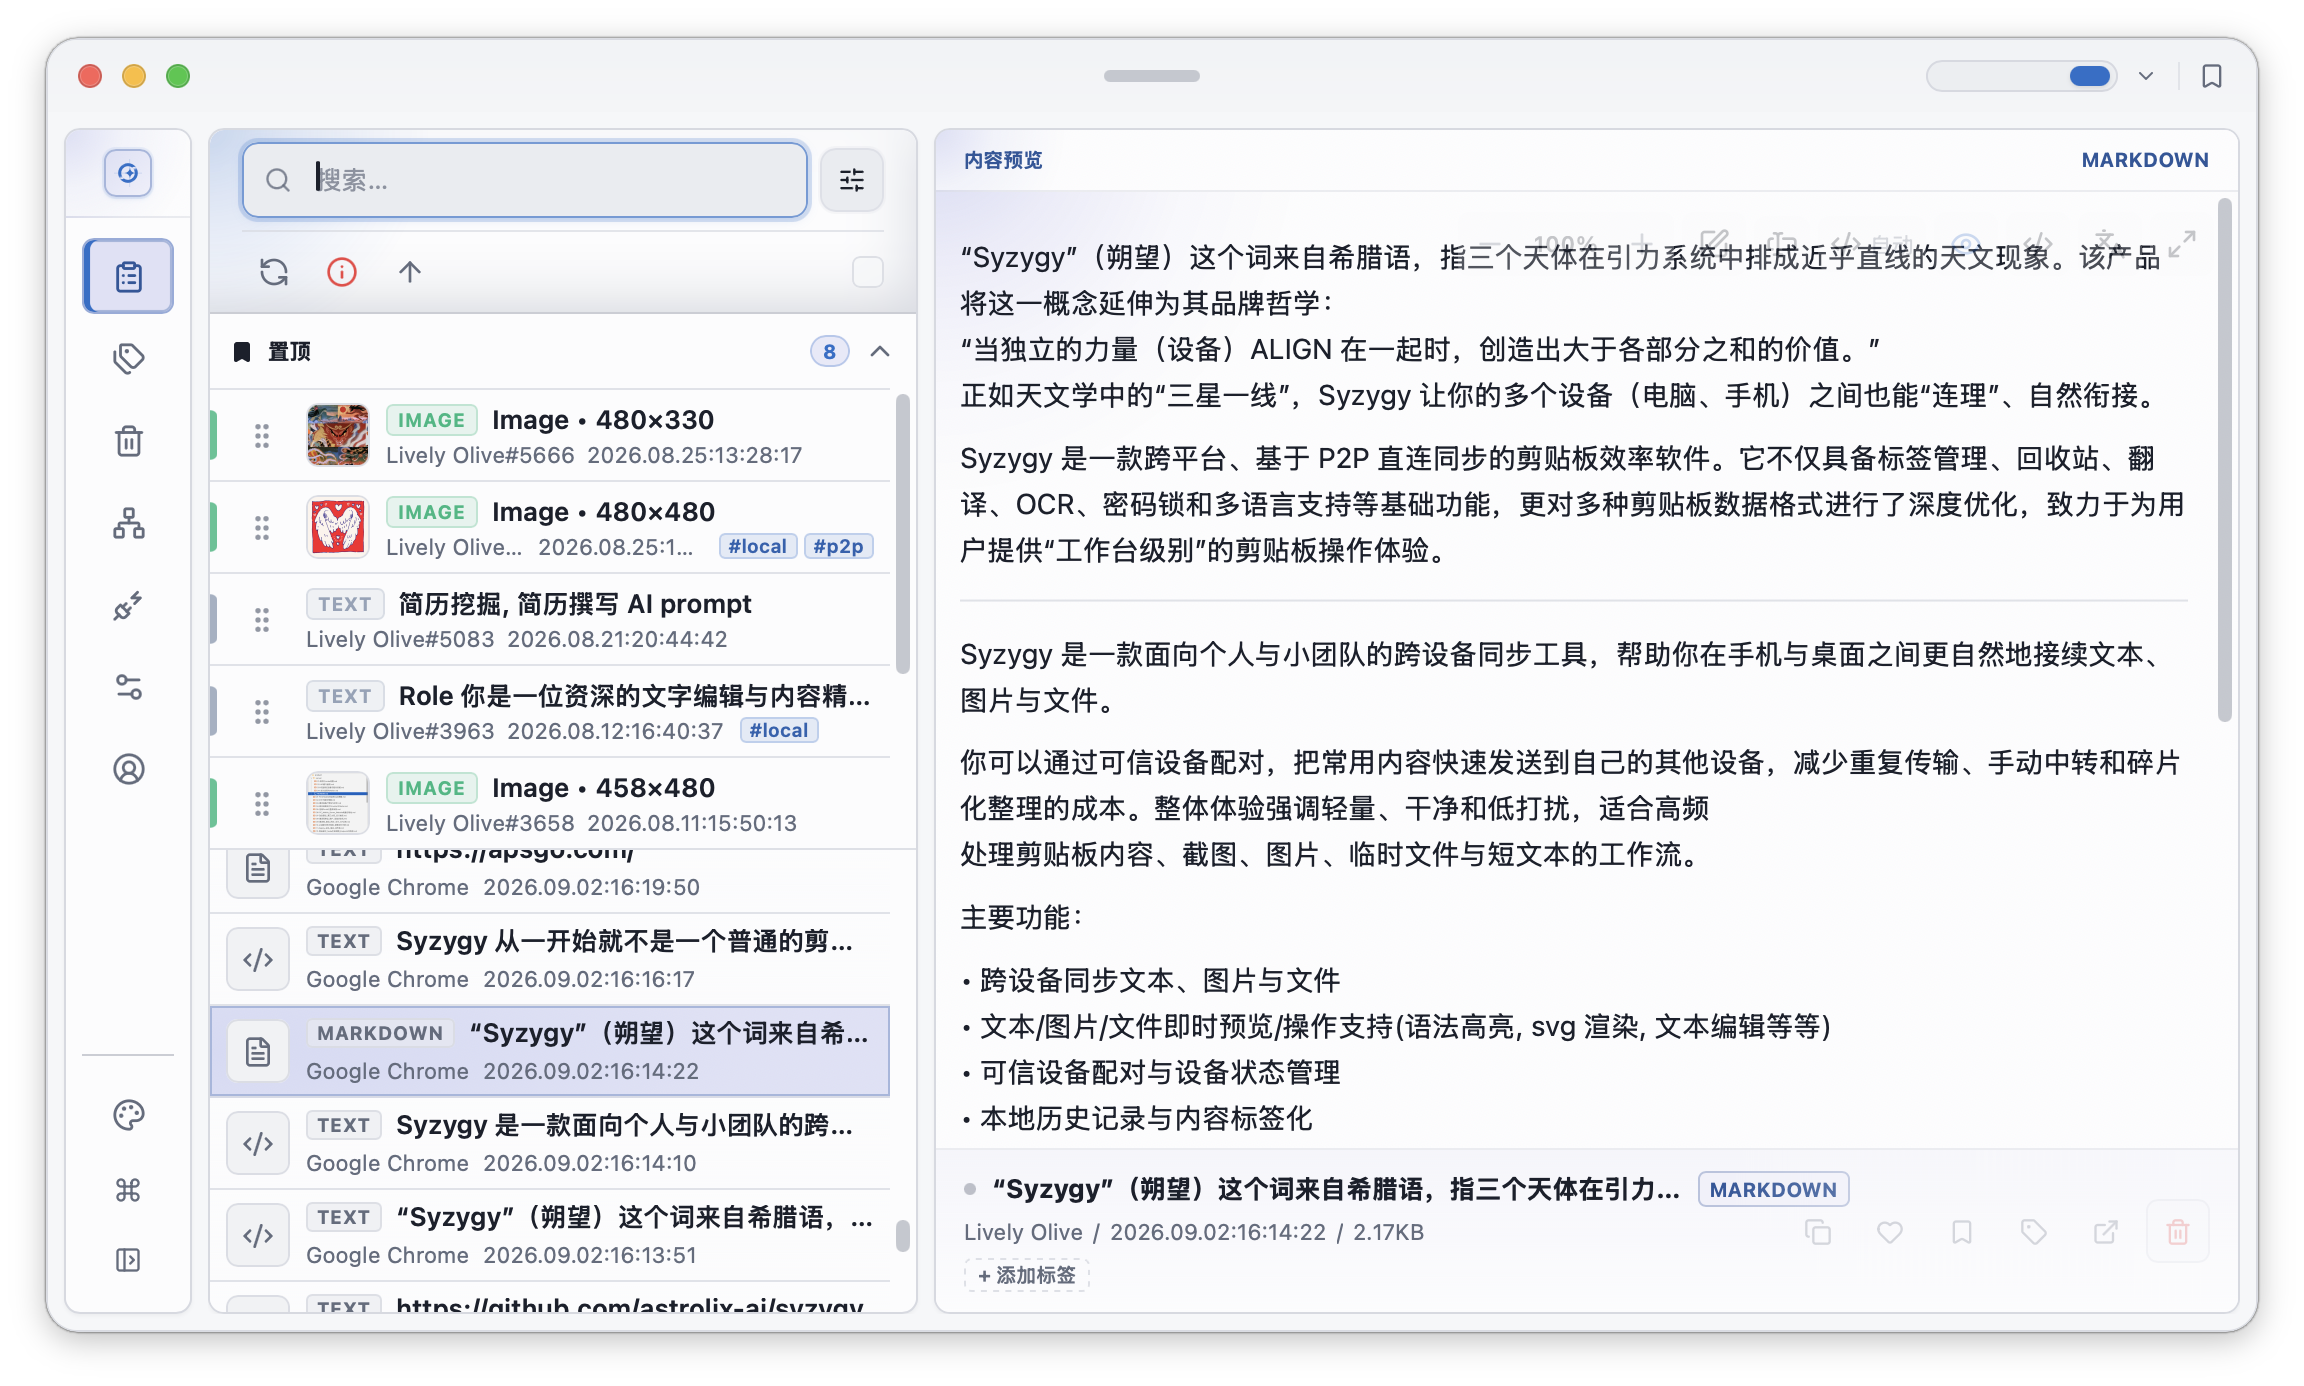The width and height of the screenshot is (2304, 1386).
Task: Click code icon of 16:16:17 Syzygy item
Action: click(258, 960)
